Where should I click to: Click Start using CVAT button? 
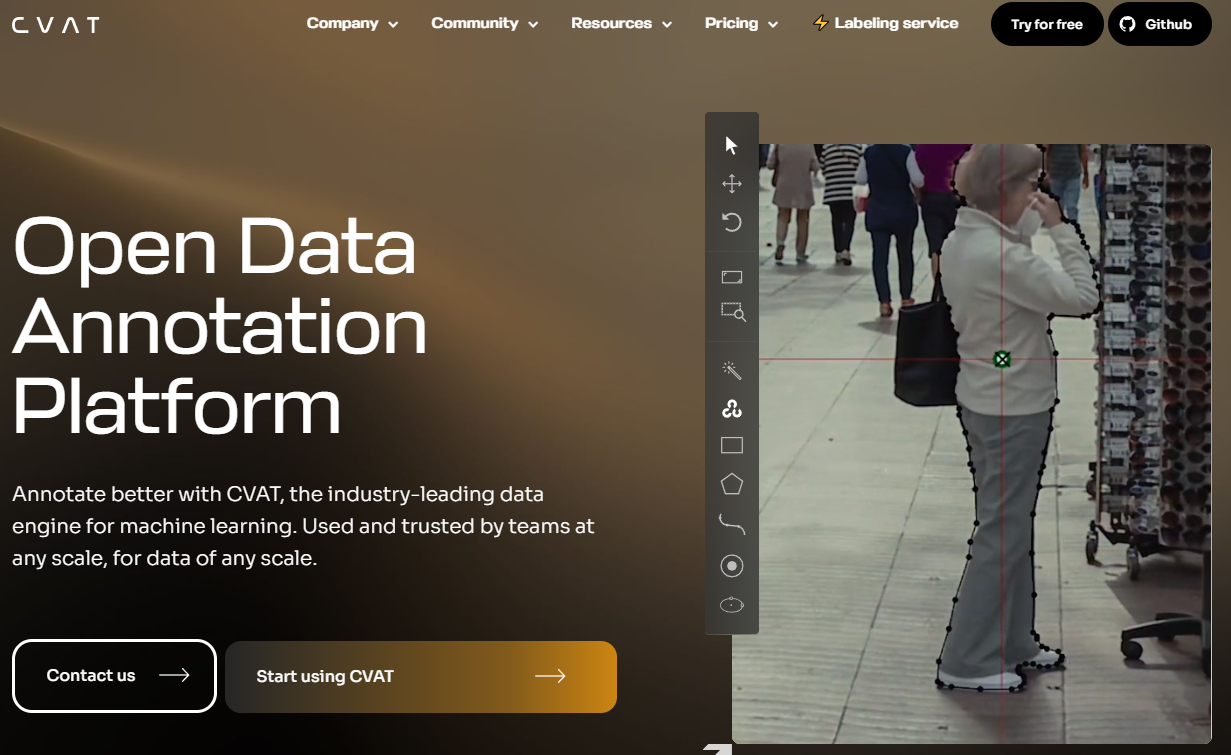point(421,677)
